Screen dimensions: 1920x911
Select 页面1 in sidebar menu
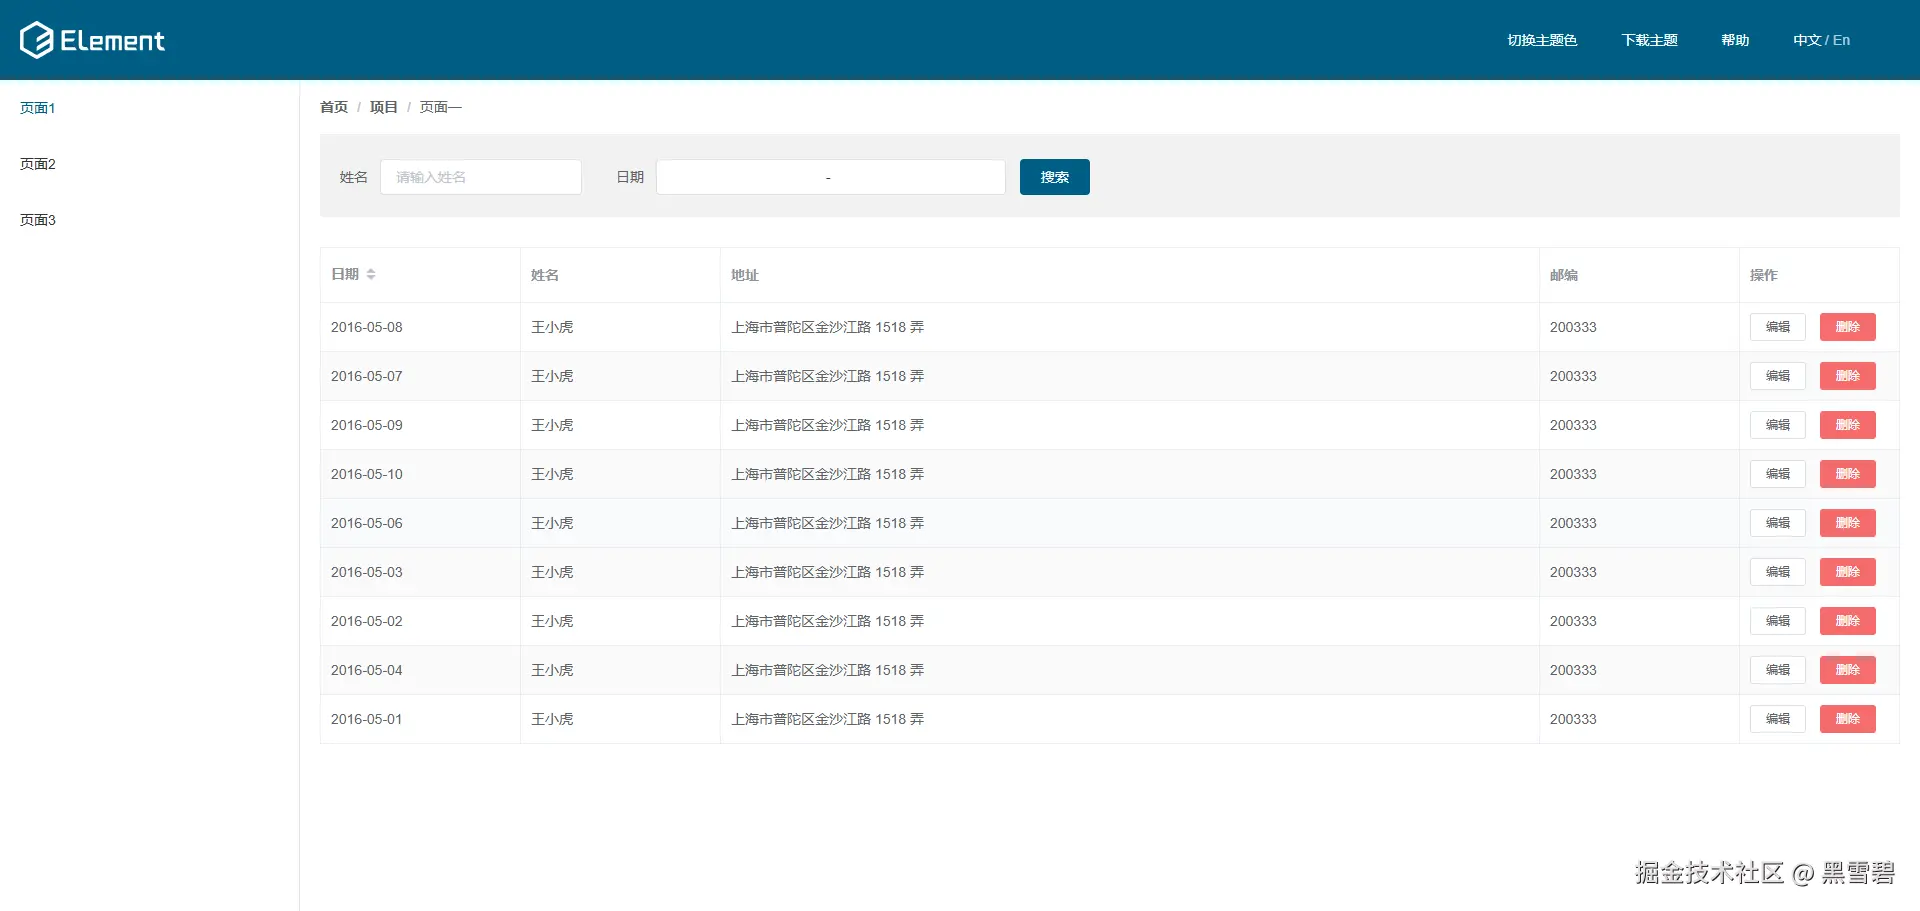(x=38, y=108)
